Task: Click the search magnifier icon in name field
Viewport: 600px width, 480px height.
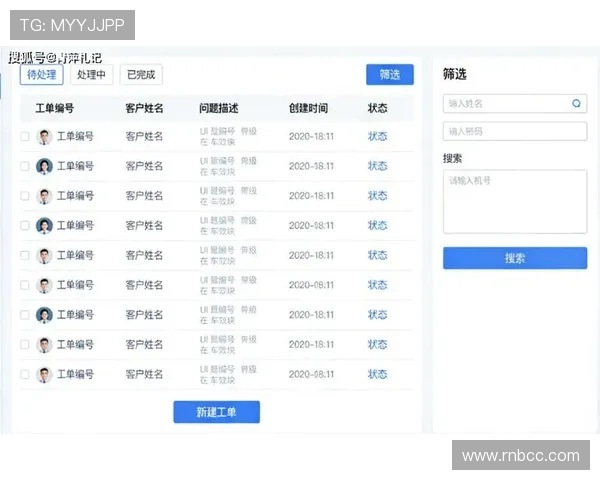Action: [x=576, y=103]
